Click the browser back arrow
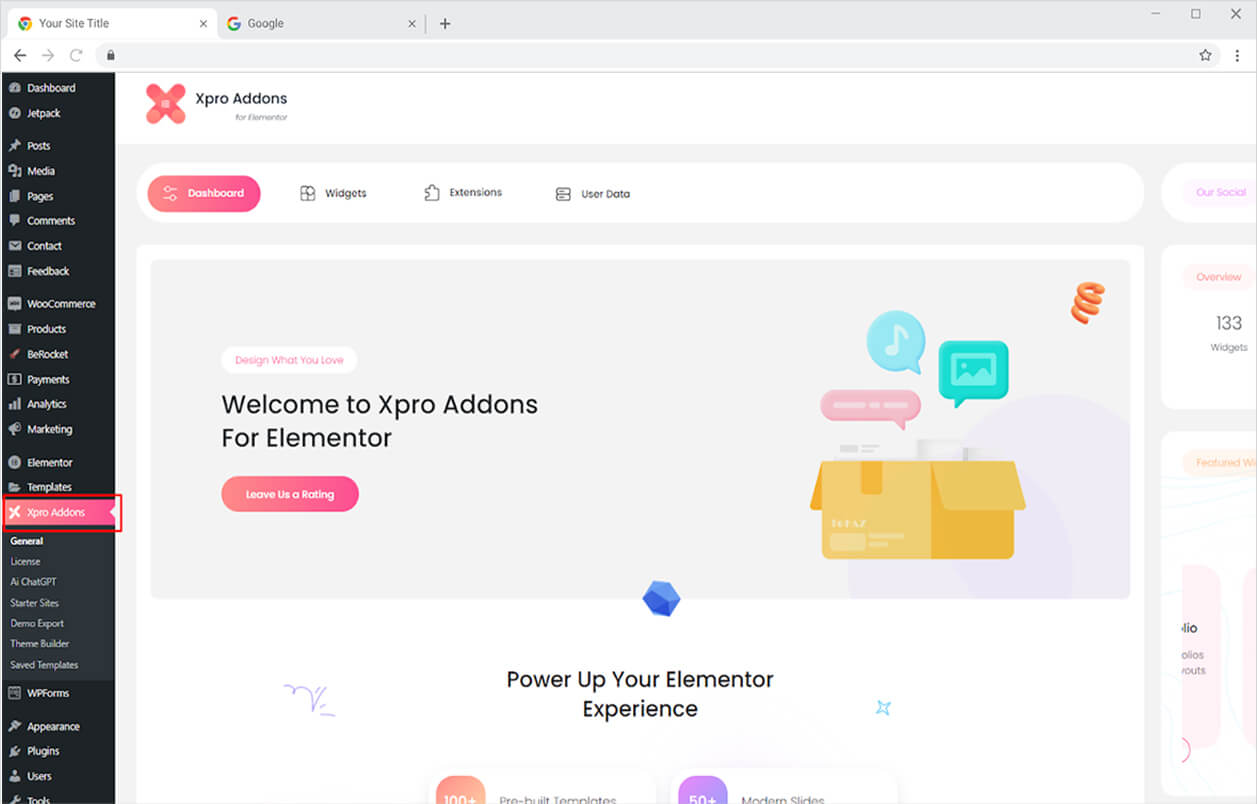Screen dimensions: 1257x804 pyautogui.click(x=20, y=56)
